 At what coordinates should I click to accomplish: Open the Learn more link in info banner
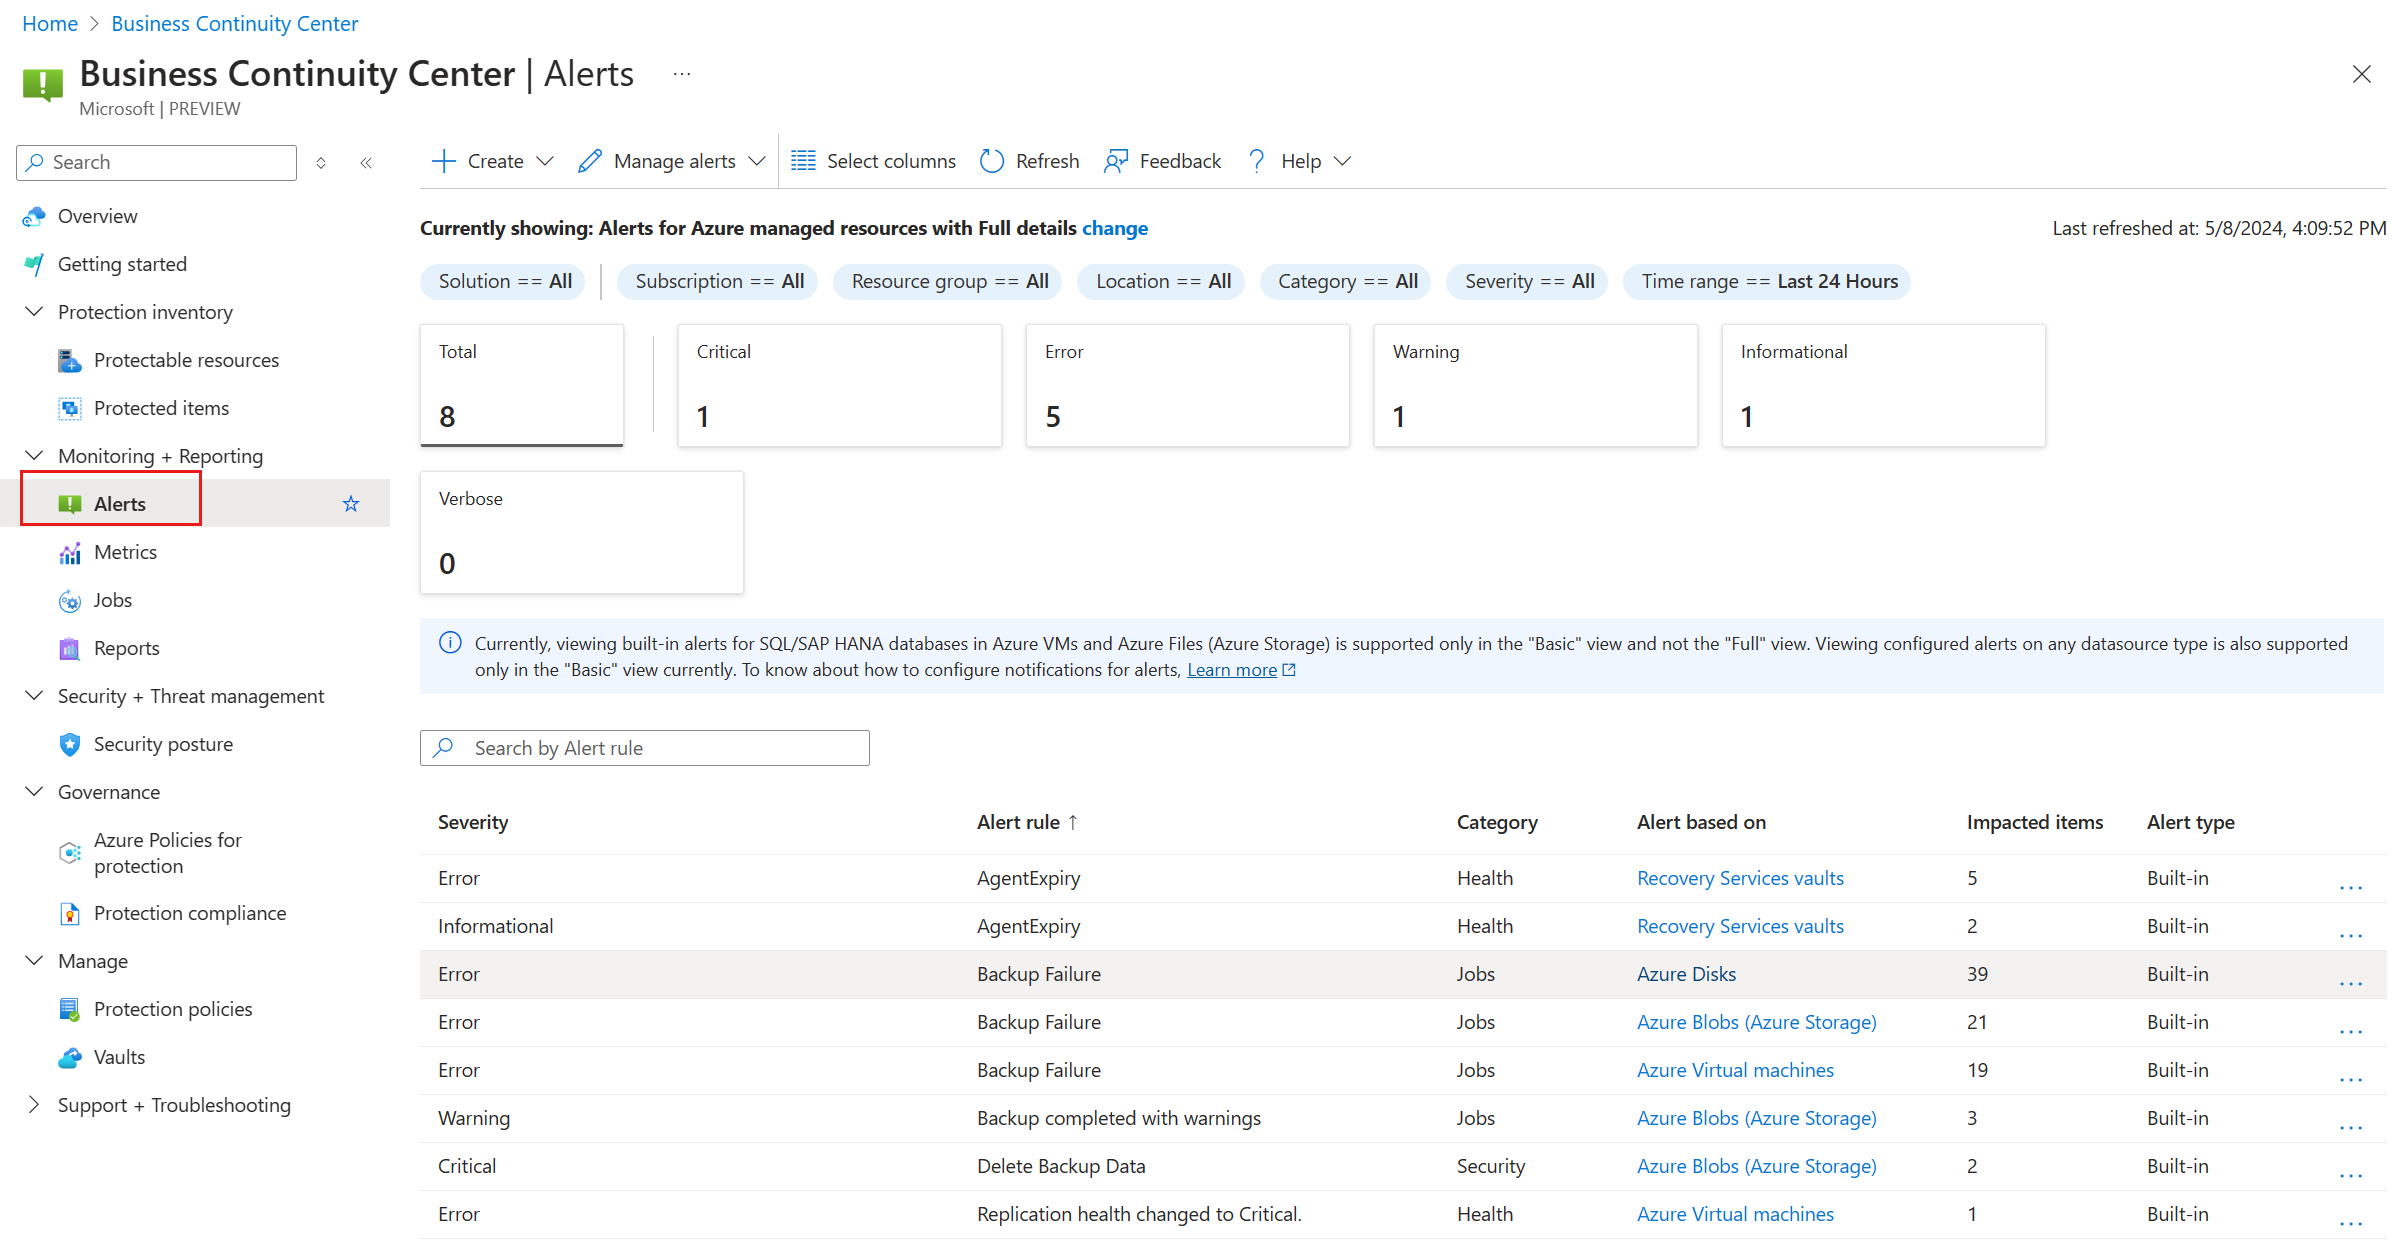point(1232,670)
